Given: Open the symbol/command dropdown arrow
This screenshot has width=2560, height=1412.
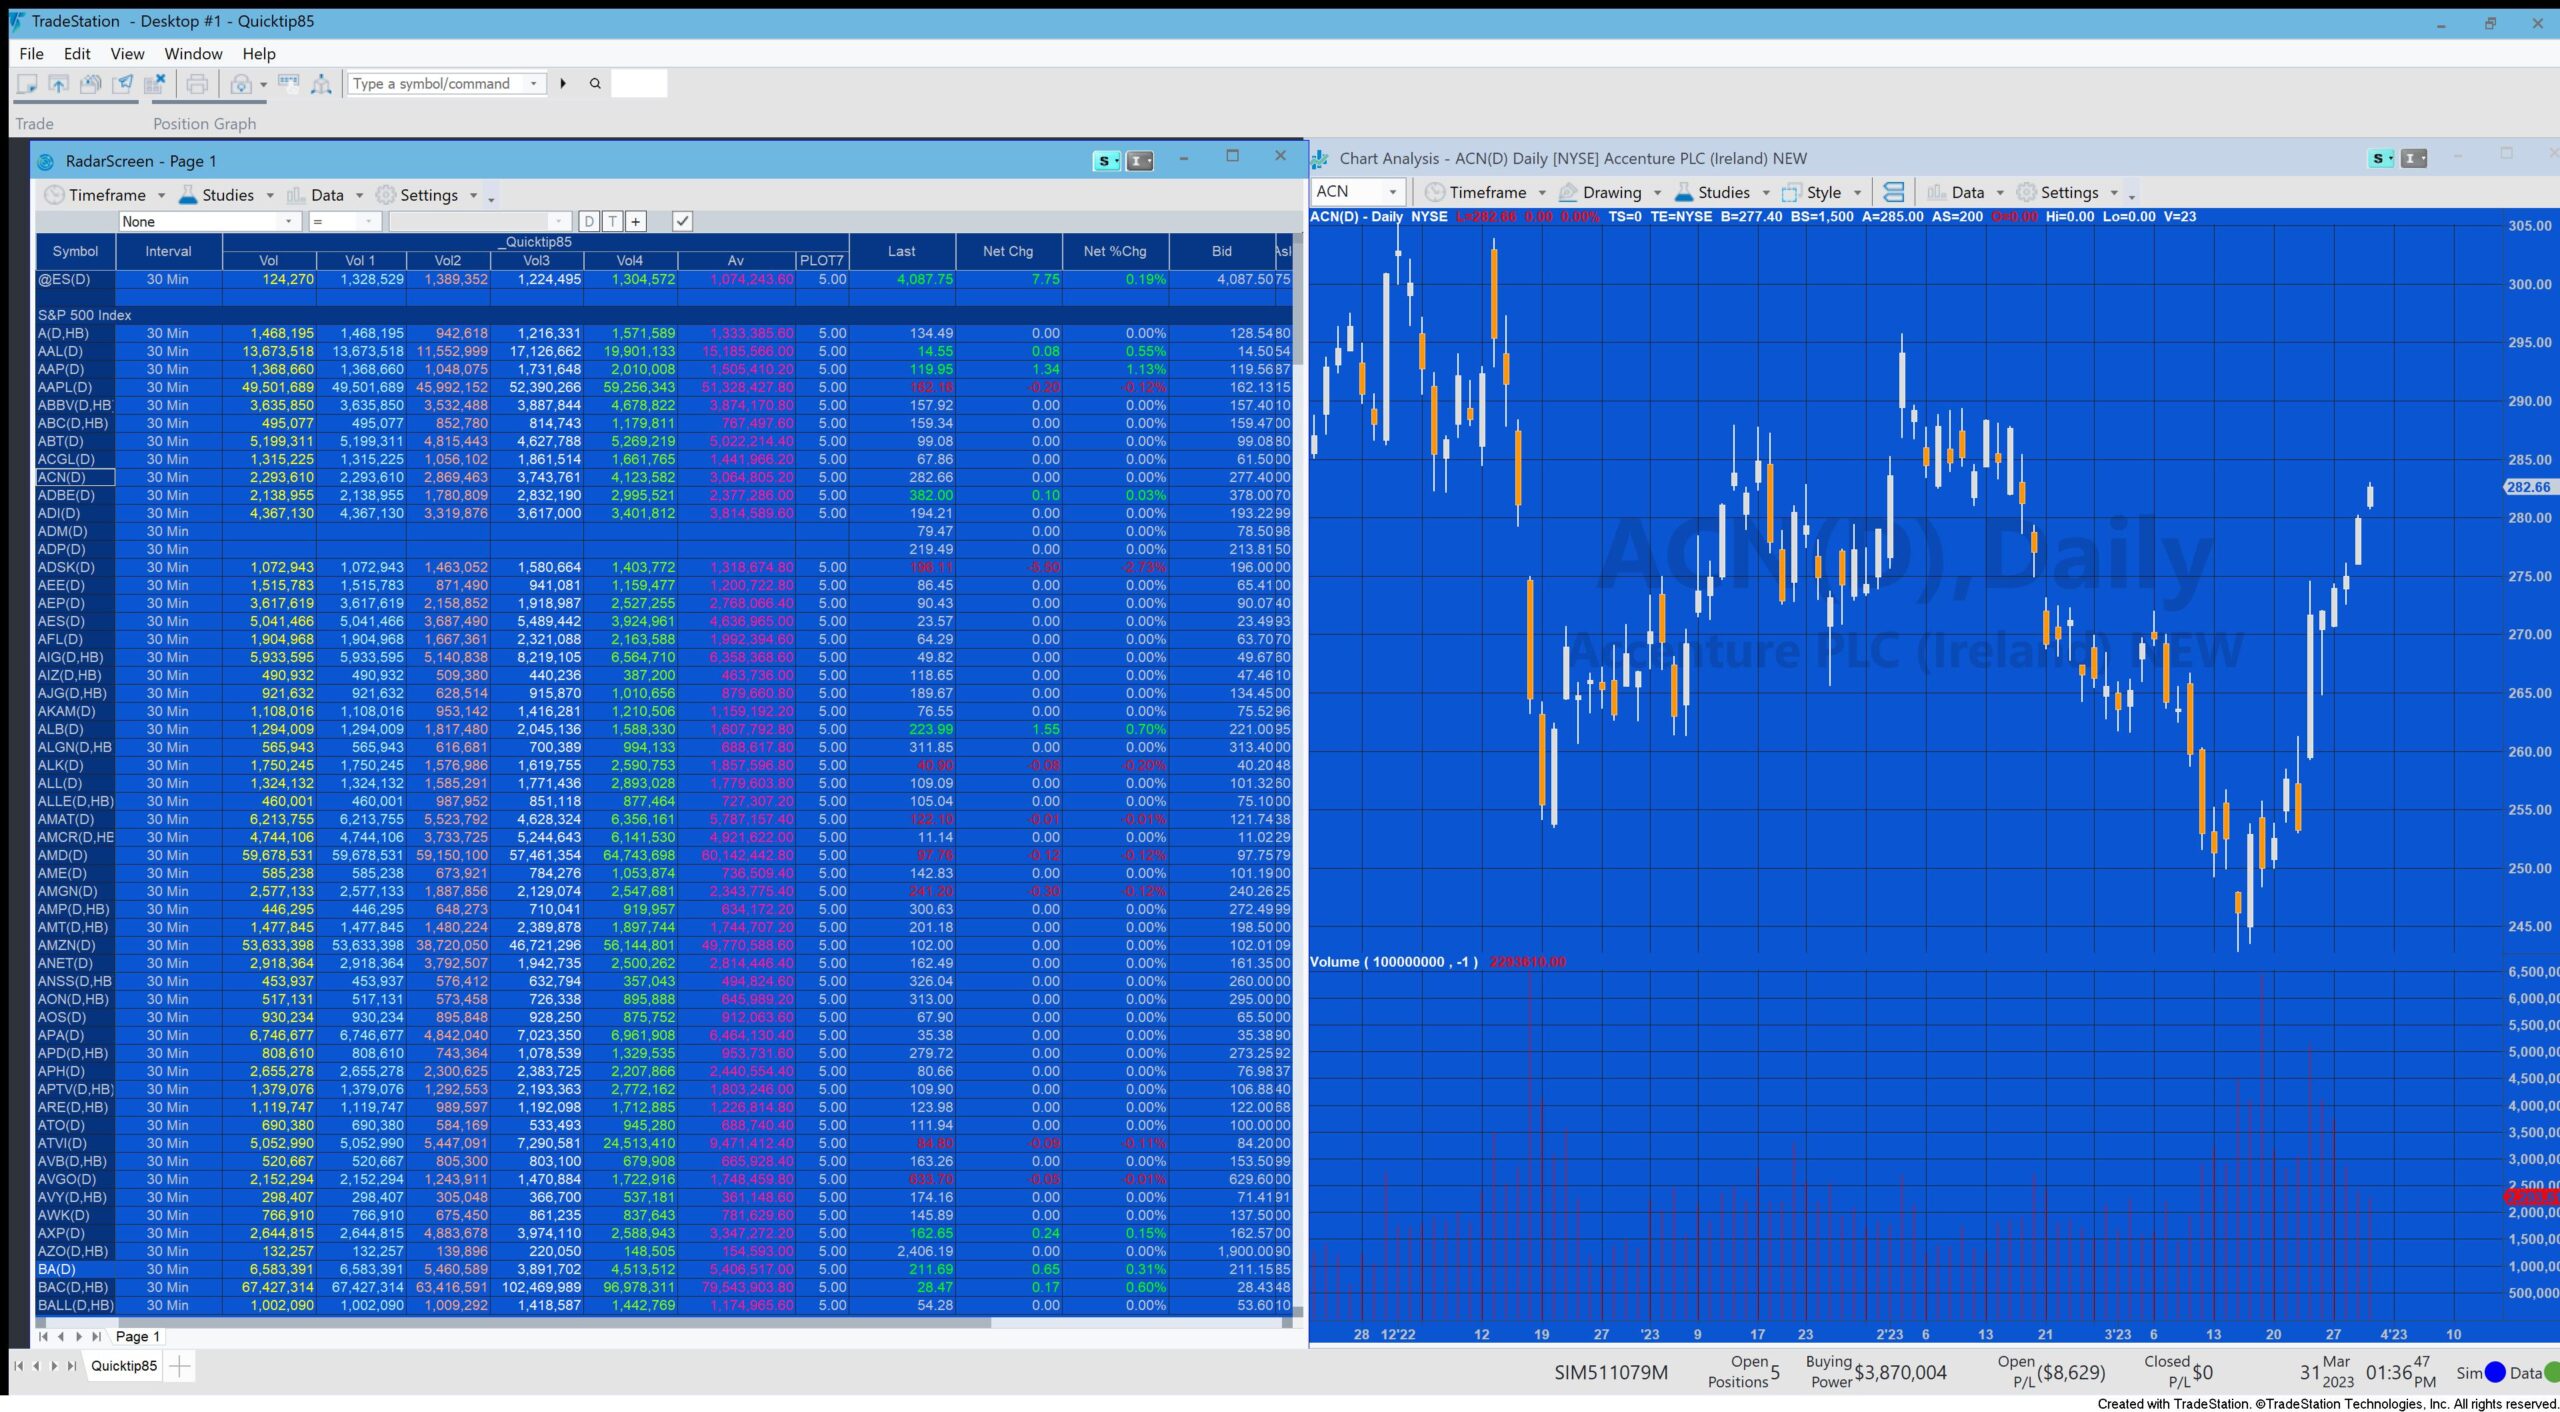Looking at the screenshot, I should pyautogui.click(x=534, y=84).
